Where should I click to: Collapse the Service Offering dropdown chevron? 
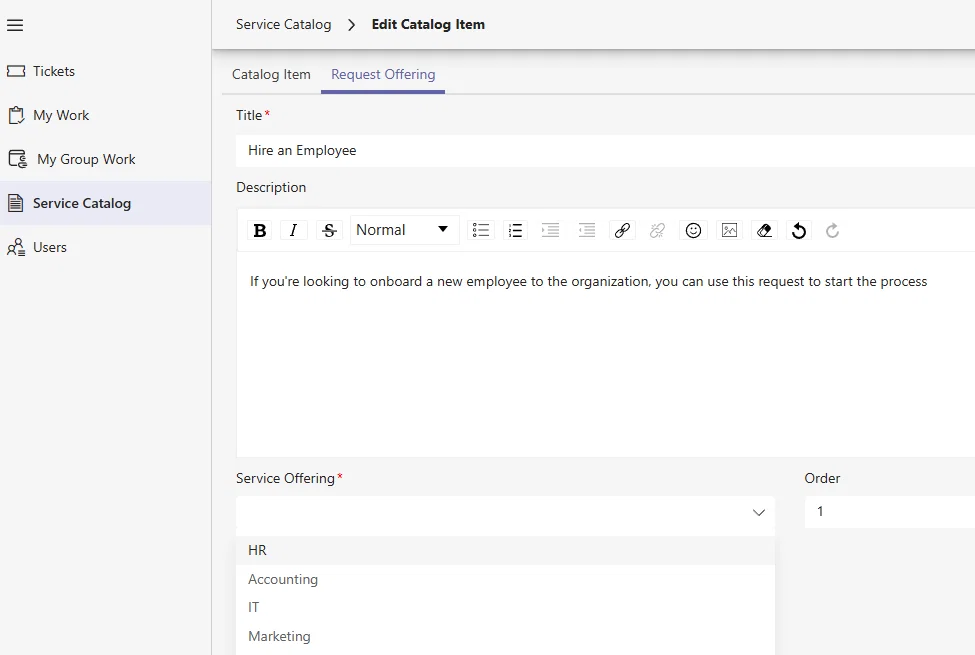point(759,512)
